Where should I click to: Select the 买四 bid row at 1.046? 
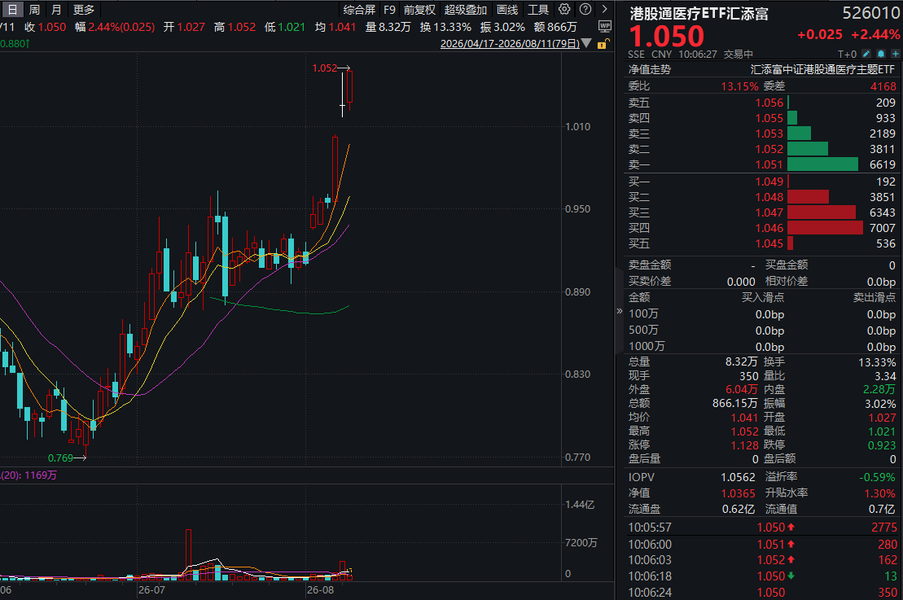(x=762, y=229)
